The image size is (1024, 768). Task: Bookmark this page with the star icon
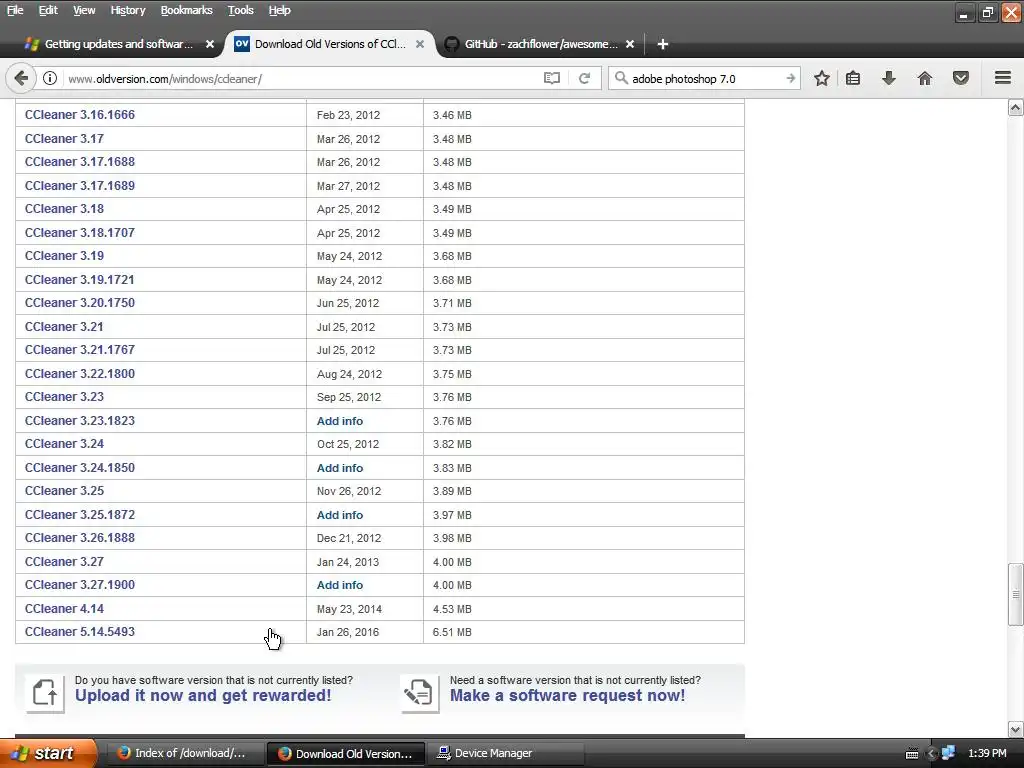822,78
